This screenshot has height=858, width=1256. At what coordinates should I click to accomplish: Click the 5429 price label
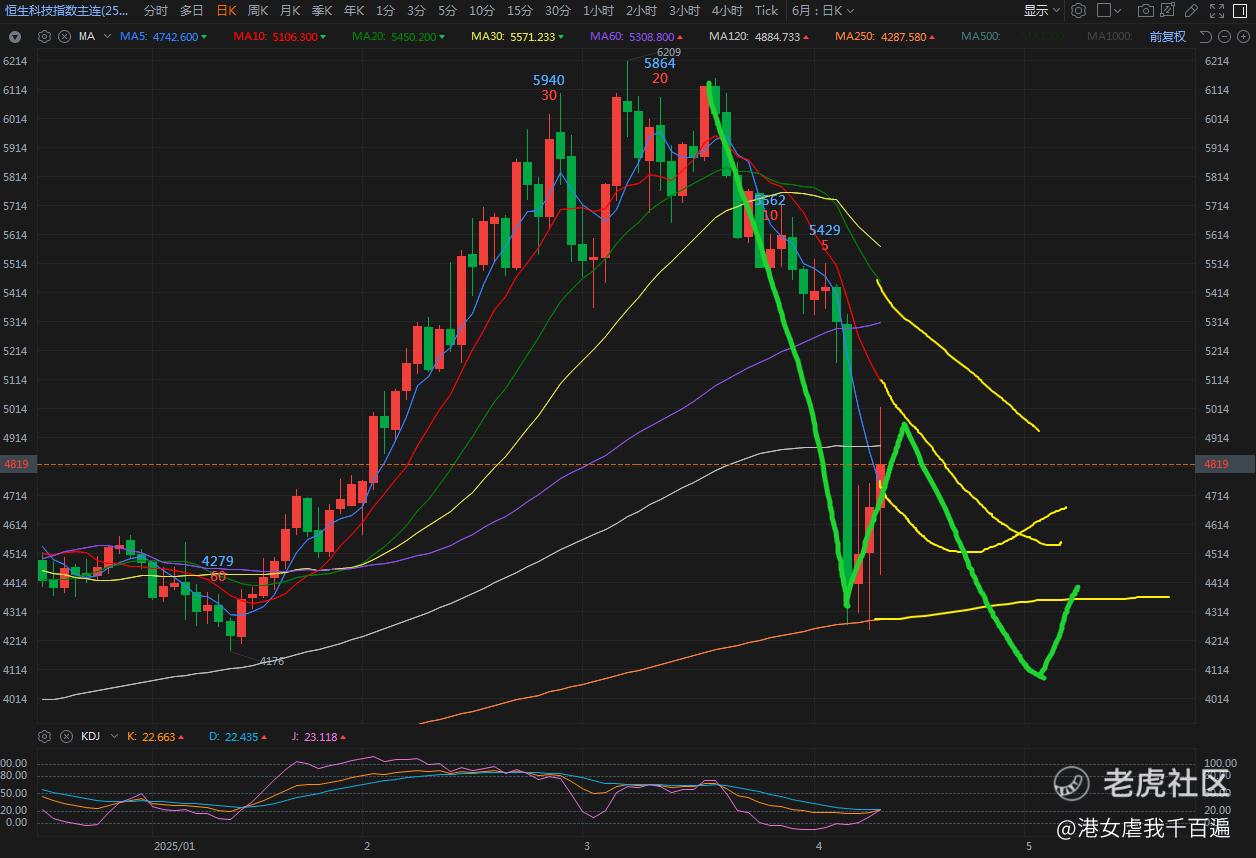825,230
